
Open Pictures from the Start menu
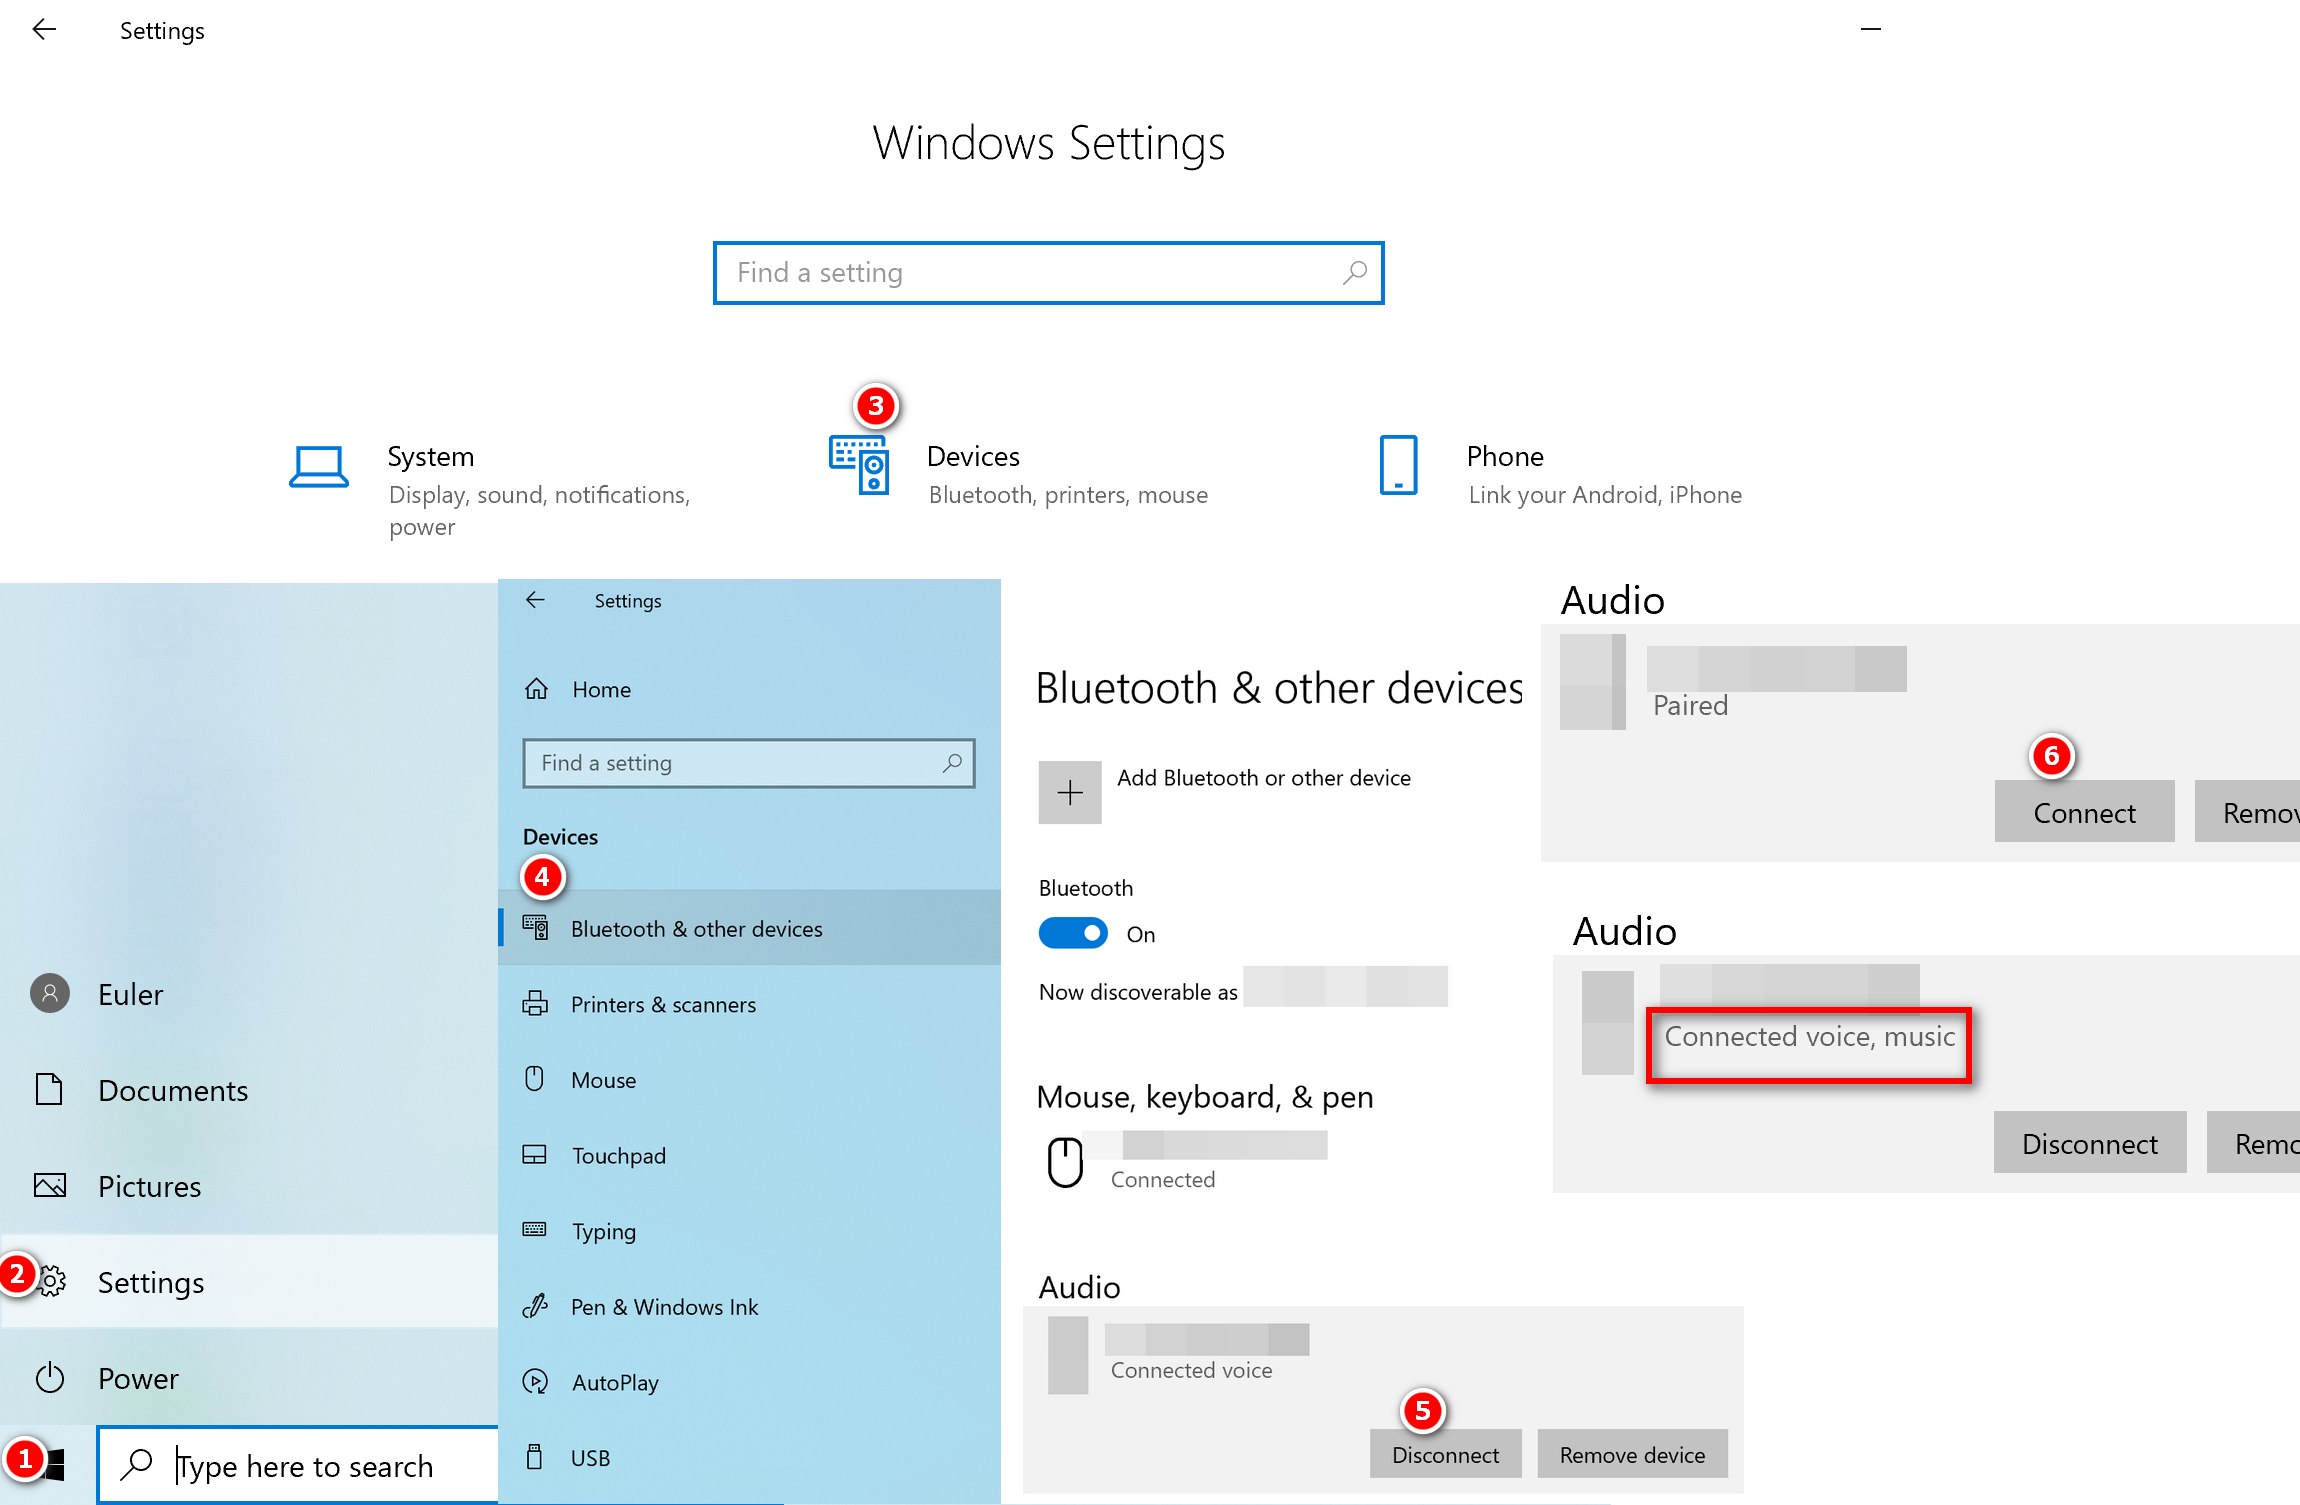click(x=249, y=1186)
